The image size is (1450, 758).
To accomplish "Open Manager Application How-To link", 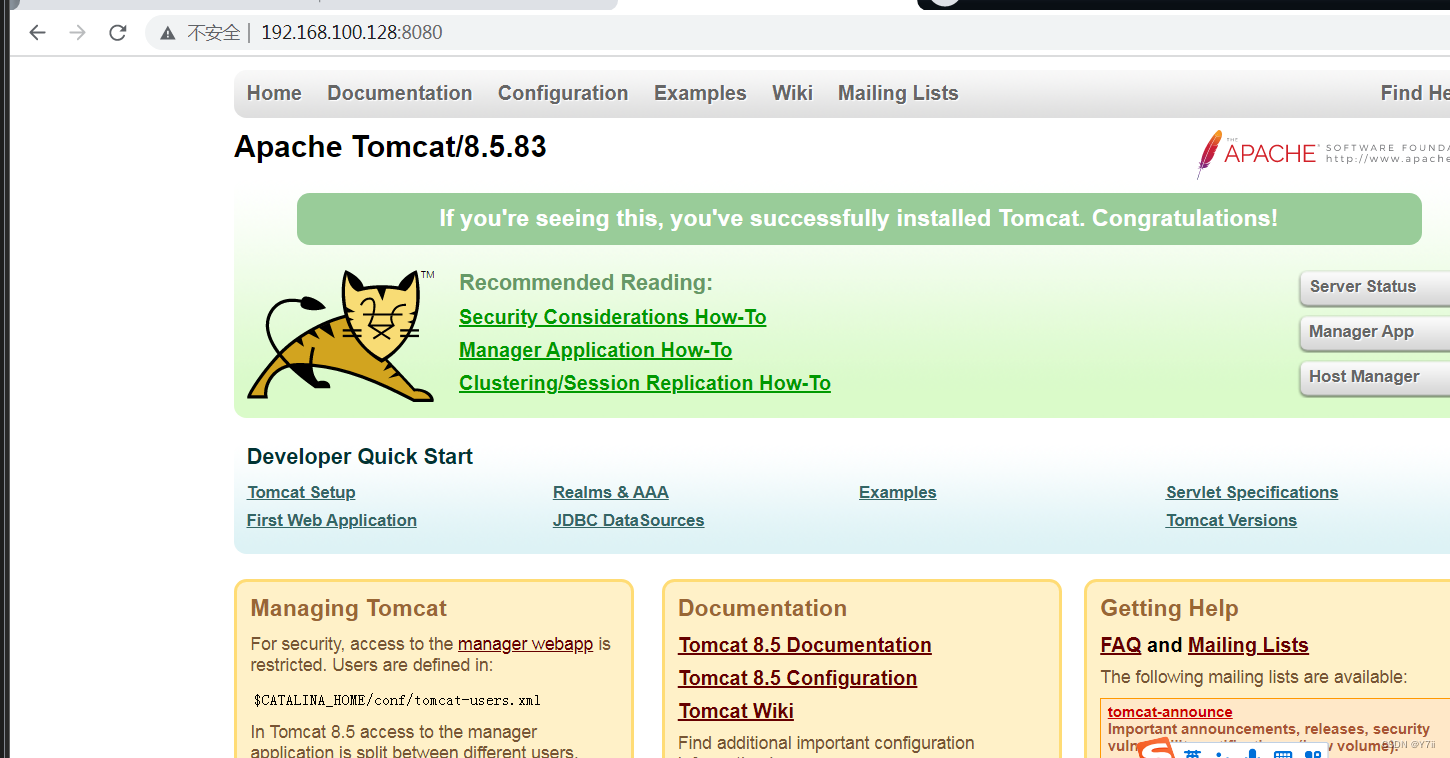I will pos(595,350).
